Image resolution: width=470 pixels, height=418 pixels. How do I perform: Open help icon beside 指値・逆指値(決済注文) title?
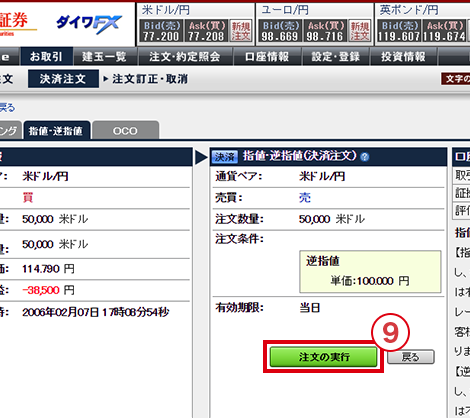pos(365,157)
